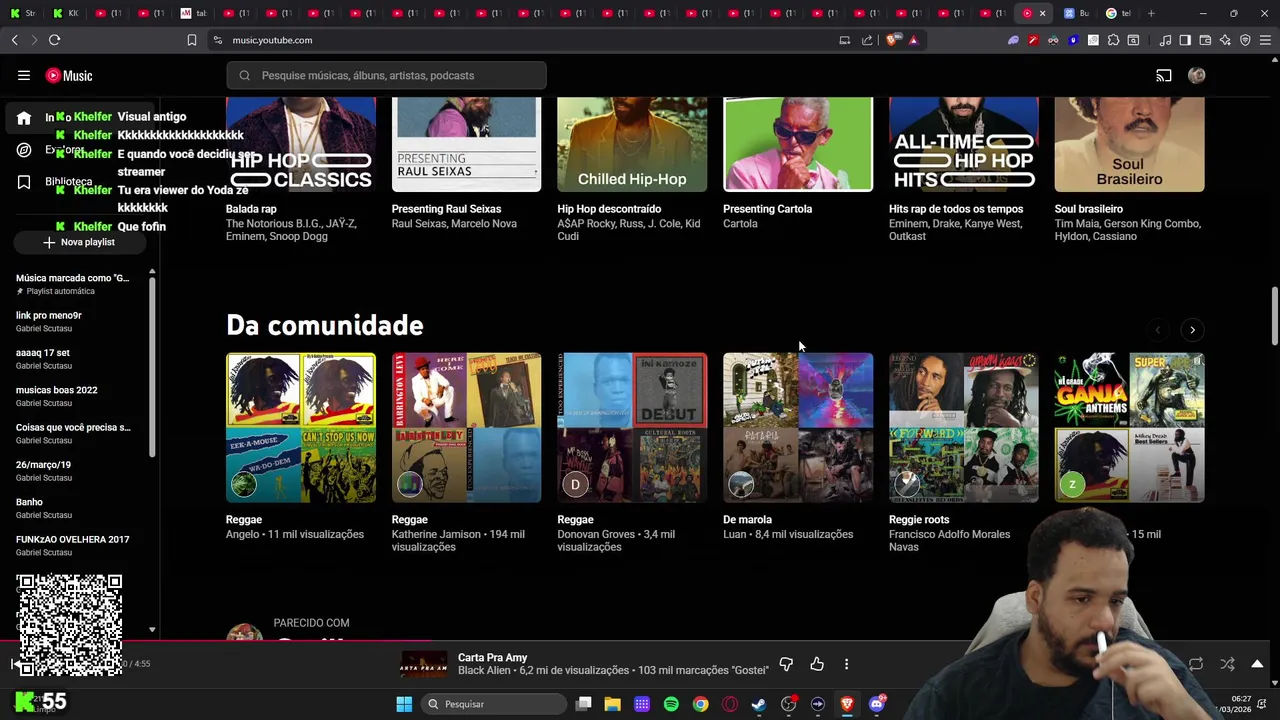
Task: Open playlist '26/março/19'
Action: pyautogui.click(x=75, y=471)
